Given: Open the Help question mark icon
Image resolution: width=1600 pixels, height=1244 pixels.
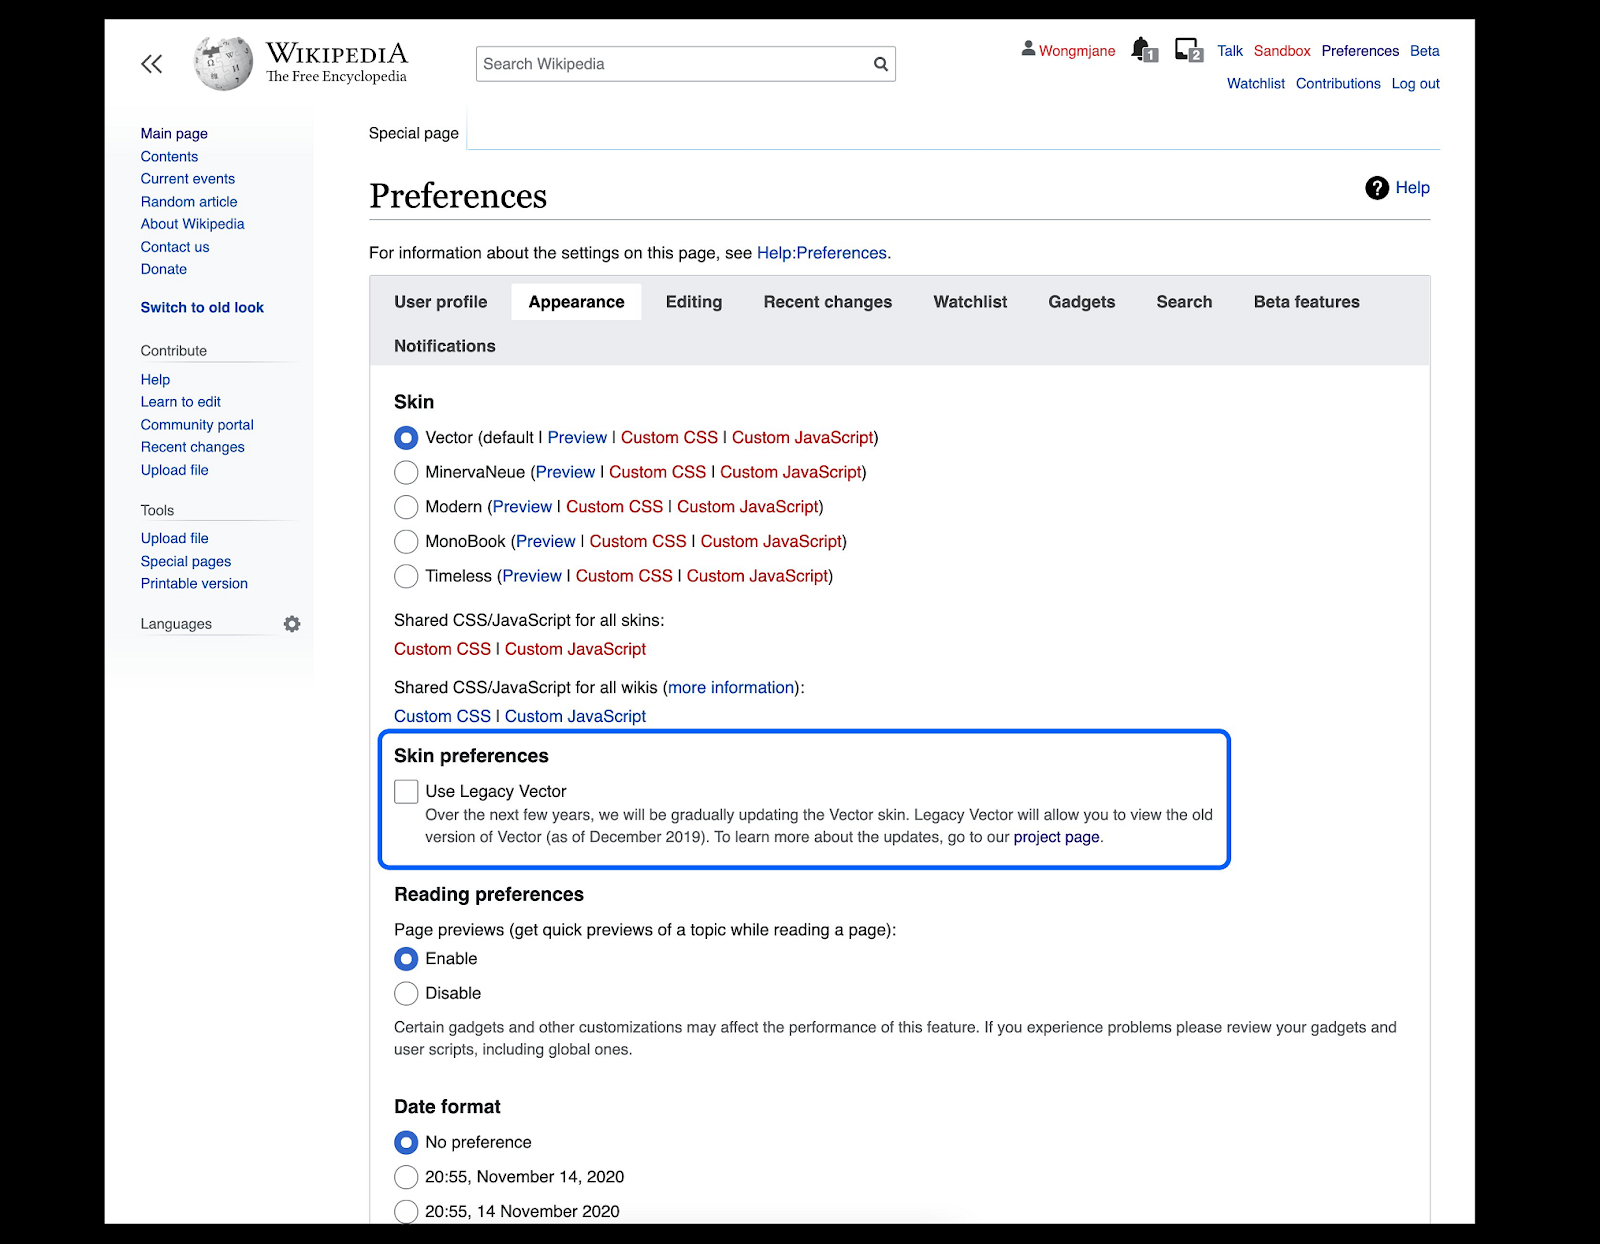Looking at the screenshot, I should tap(1377, 187).
